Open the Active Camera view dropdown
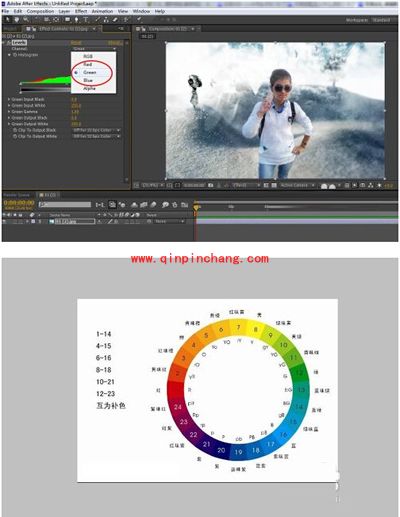 (x=297, y=185)
